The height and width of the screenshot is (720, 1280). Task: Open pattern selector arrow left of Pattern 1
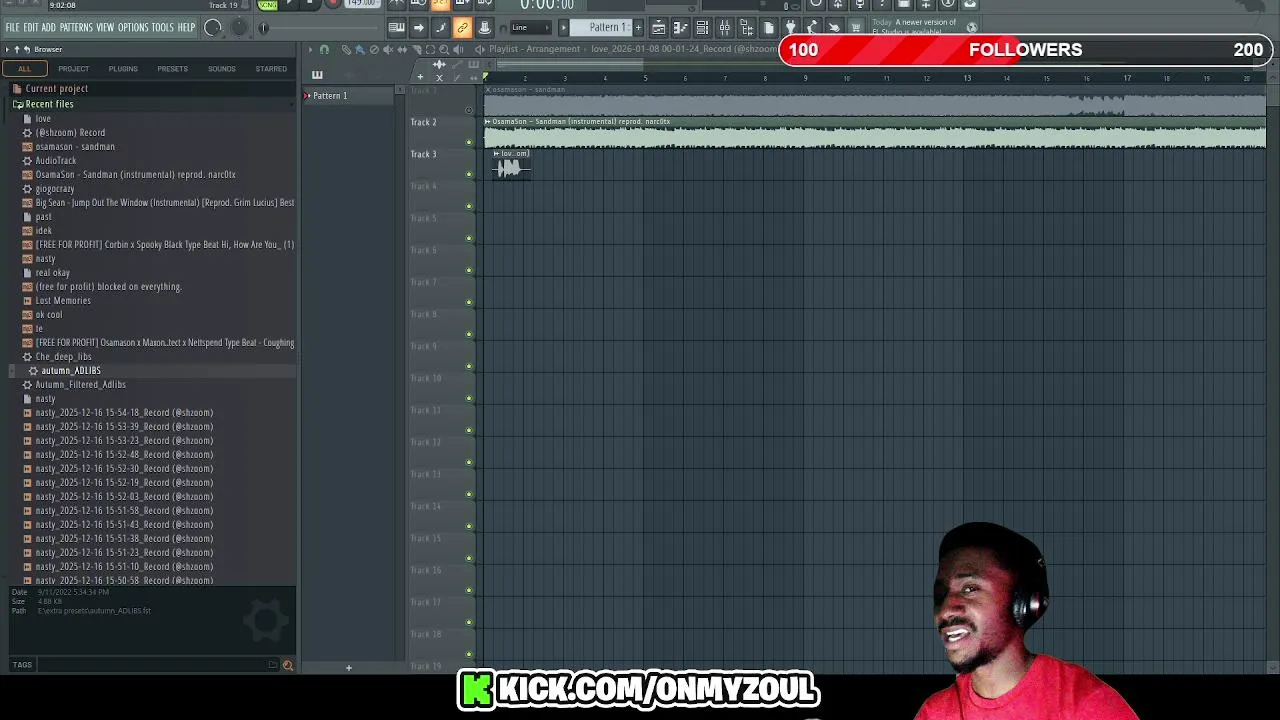(x=564, y=27)
